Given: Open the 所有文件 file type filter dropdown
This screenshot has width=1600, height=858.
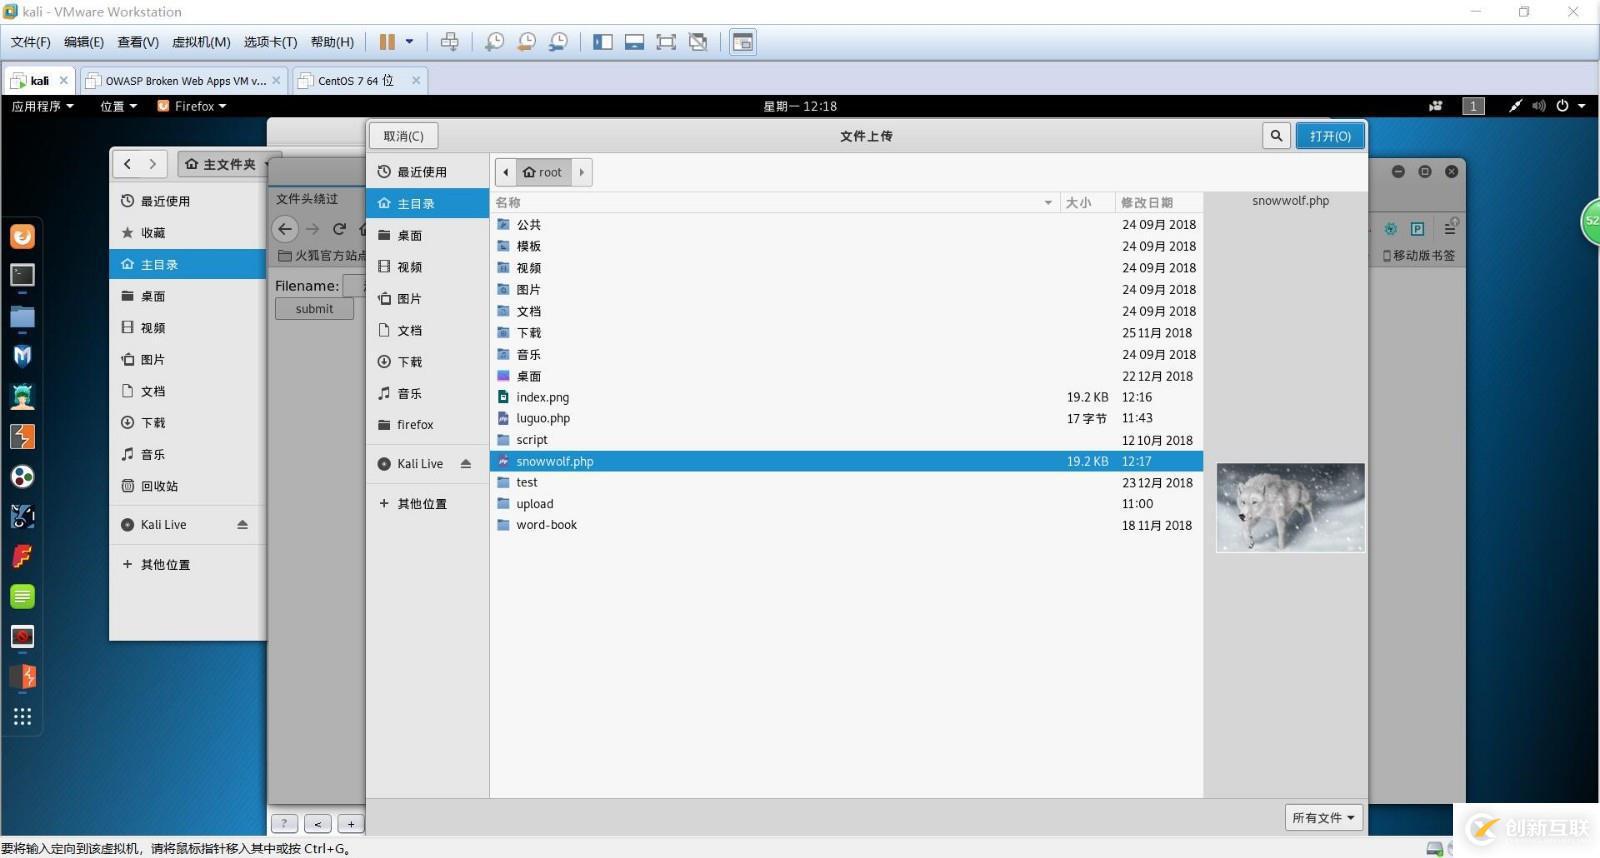Looking at the screenshot, I should (x=1324, y=818).
